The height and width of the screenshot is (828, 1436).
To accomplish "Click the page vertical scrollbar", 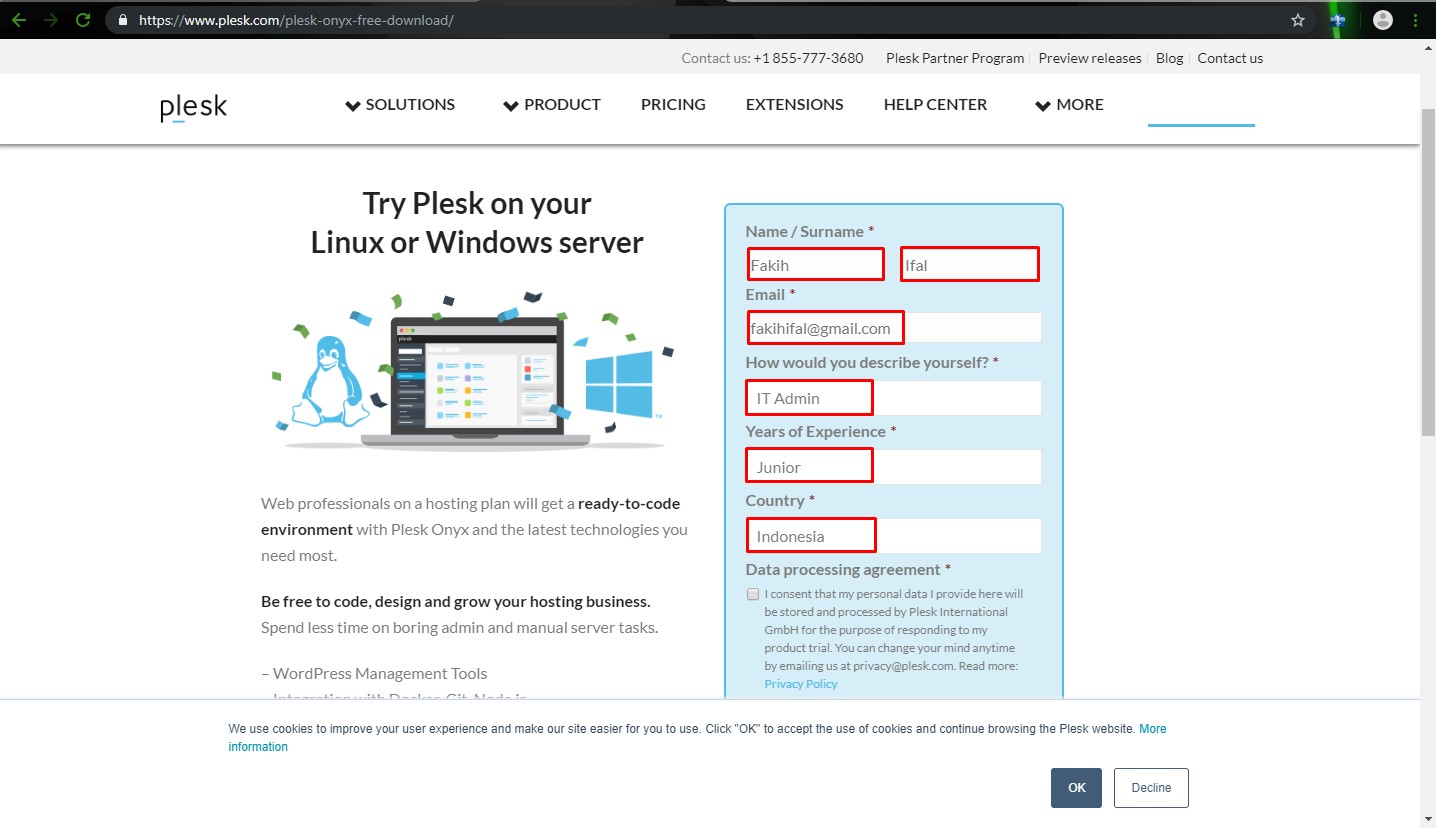I will coord(1428,270).
